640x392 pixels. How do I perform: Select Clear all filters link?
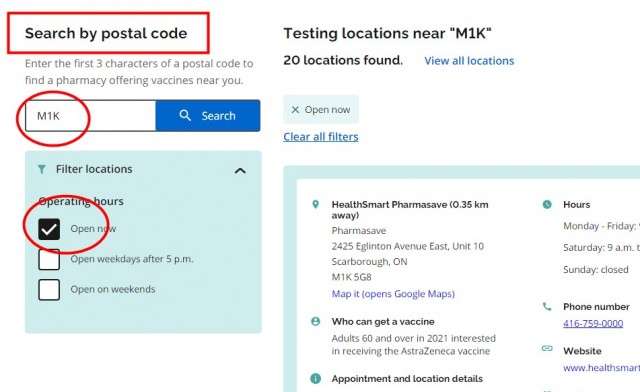(321, 137)
